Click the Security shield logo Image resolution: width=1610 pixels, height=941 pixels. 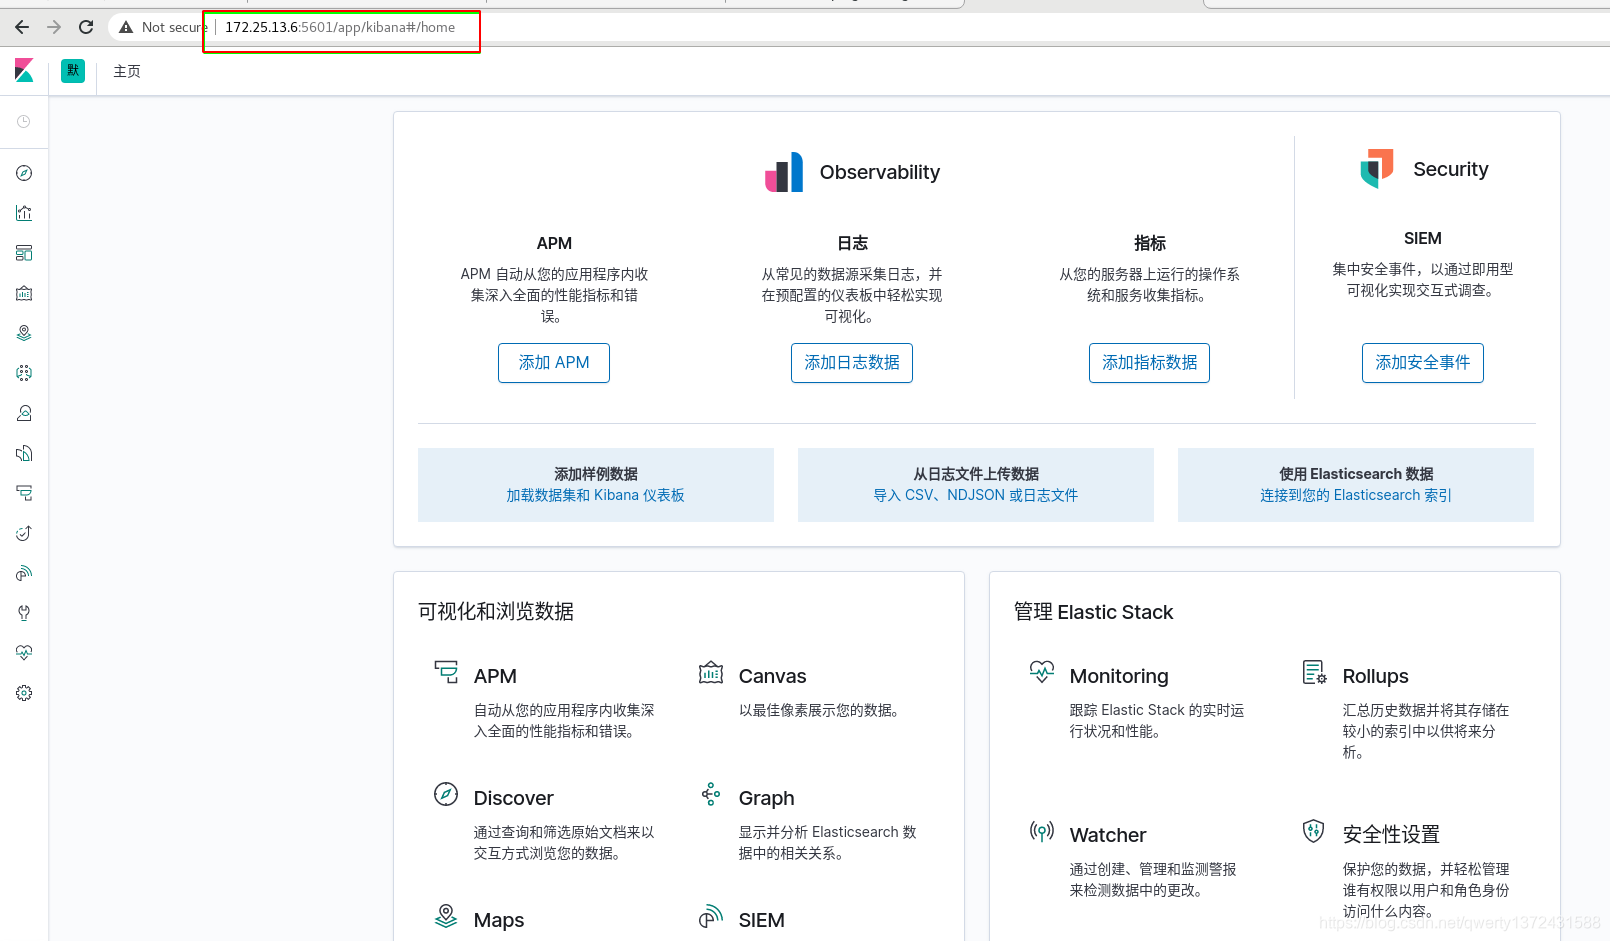1377,168
